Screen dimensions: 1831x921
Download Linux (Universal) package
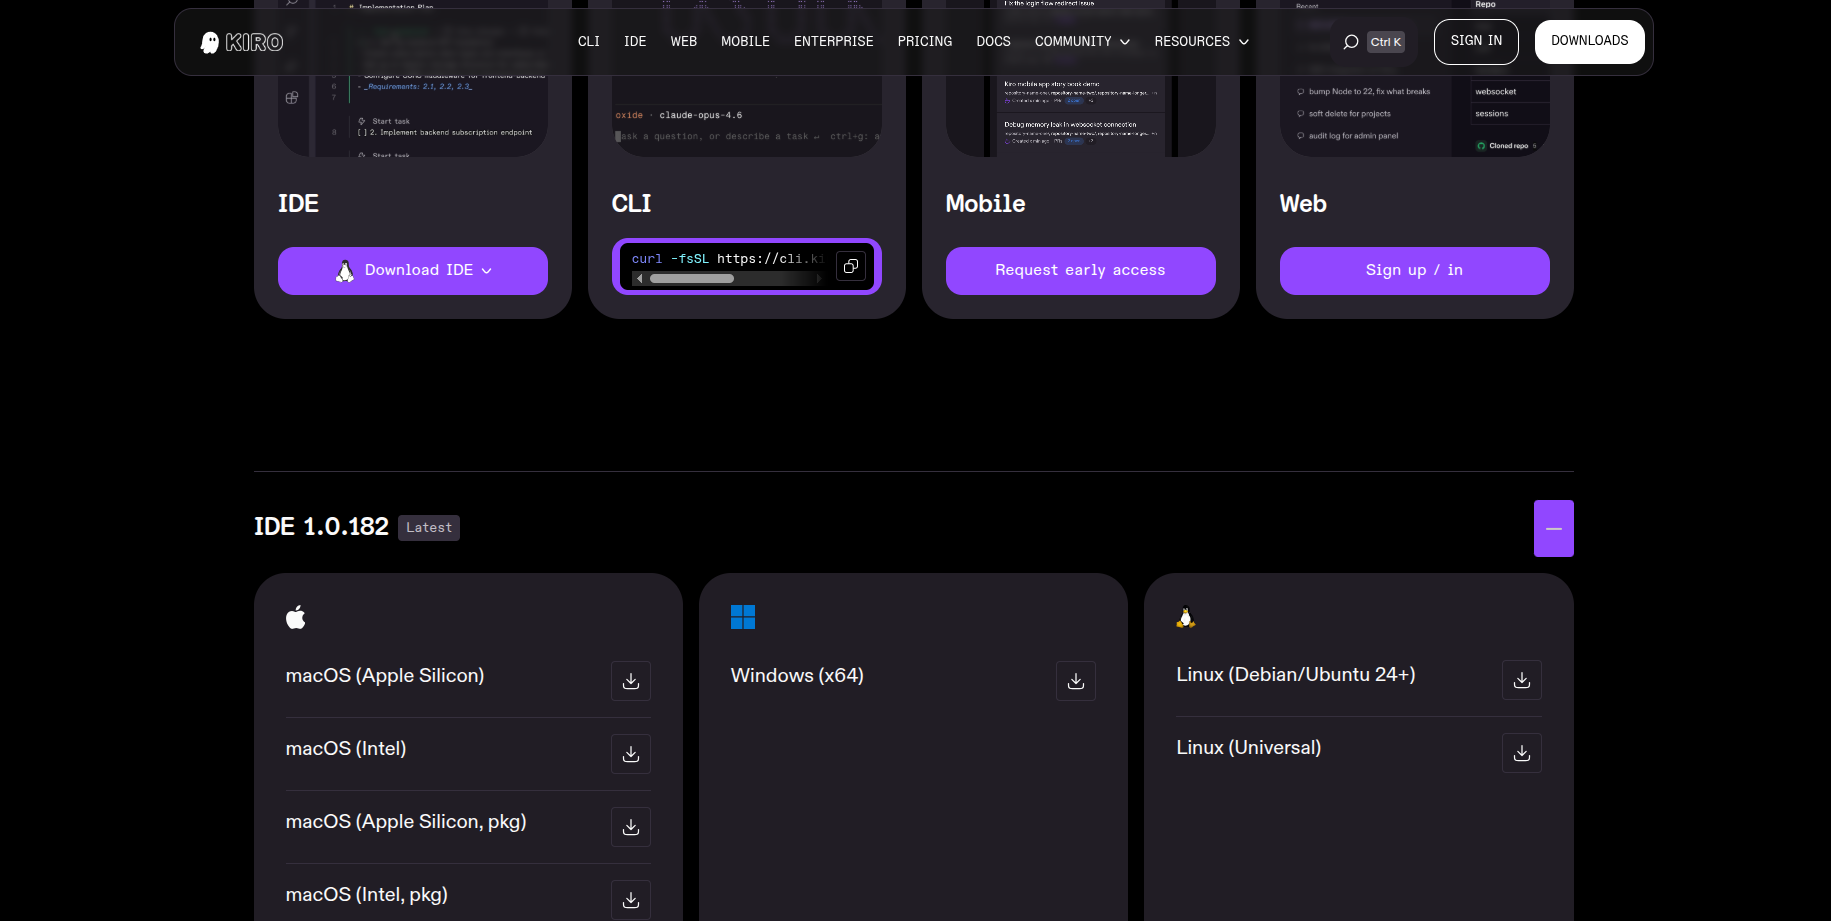(x=1522, y=753)
